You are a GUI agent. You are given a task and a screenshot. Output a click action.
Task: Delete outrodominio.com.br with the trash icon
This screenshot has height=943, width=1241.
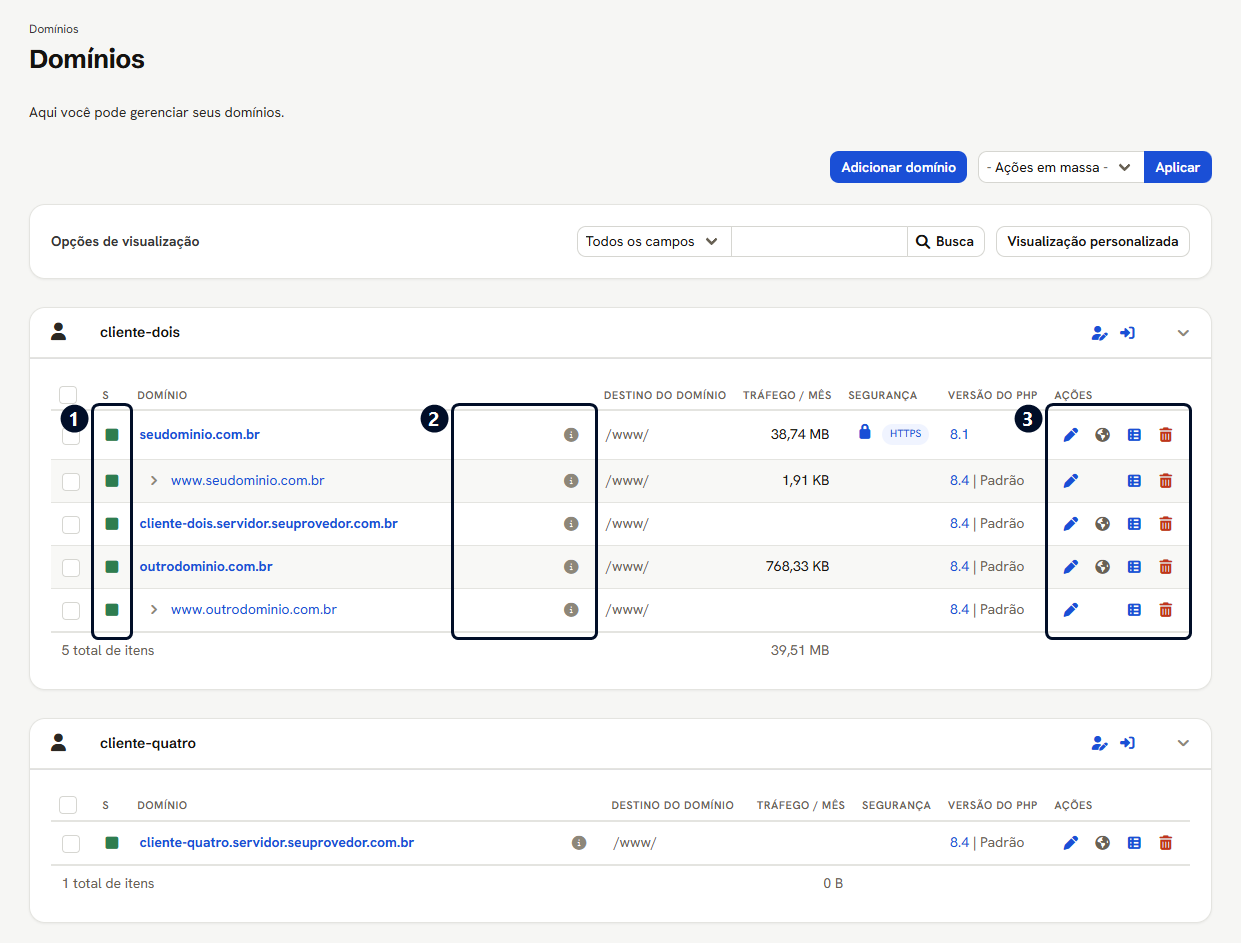pos(1165,567)
